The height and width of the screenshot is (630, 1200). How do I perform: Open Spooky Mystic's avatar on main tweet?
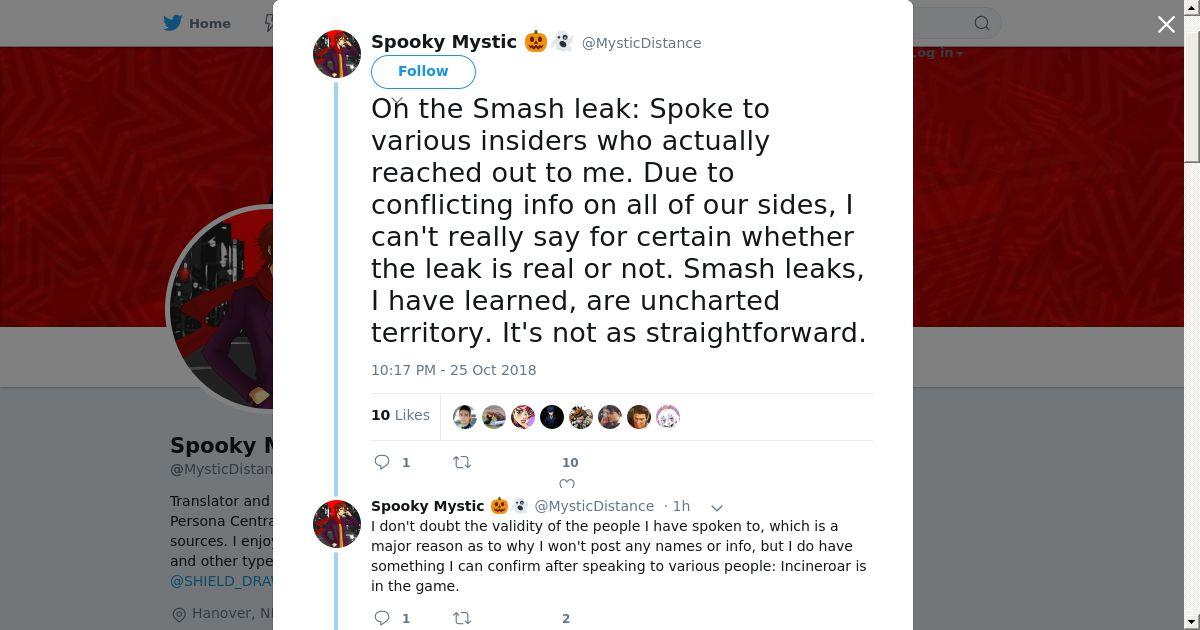coord(337,54)
